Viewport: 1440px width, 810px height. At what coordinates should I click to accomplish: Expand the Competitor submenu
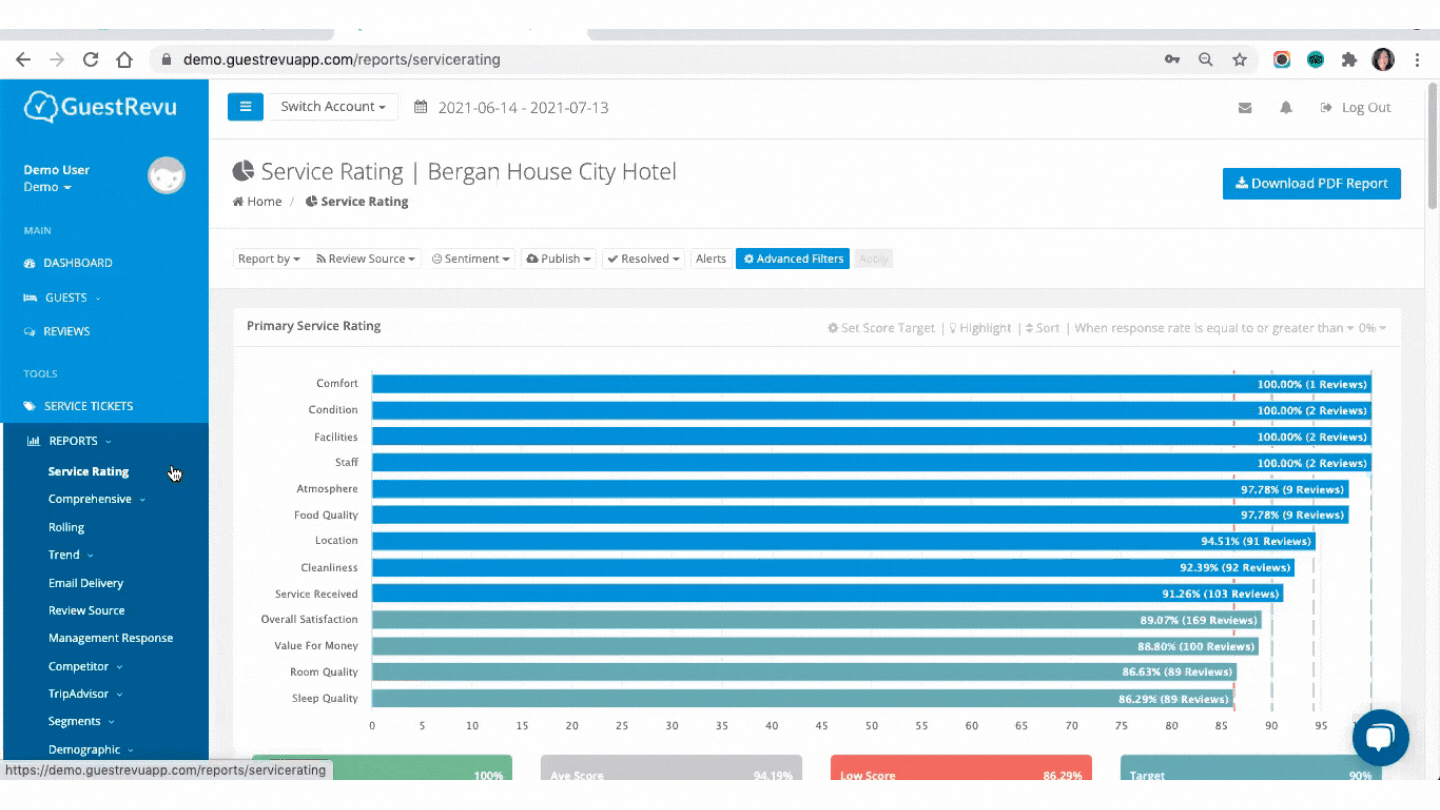86,666
